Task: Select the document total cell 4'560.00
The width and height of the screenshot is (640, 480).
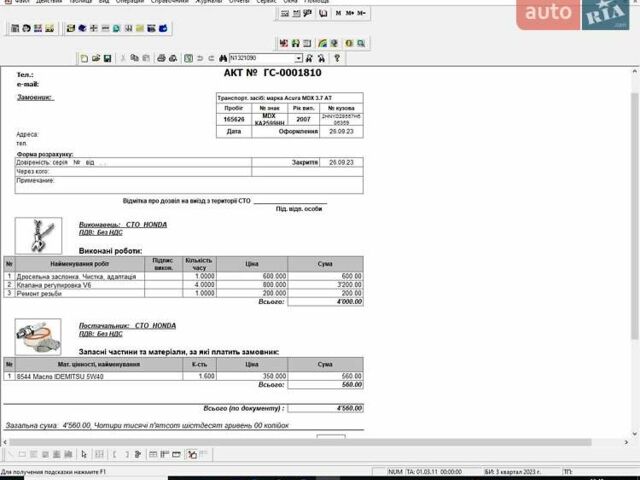Action: coord(325,408)
